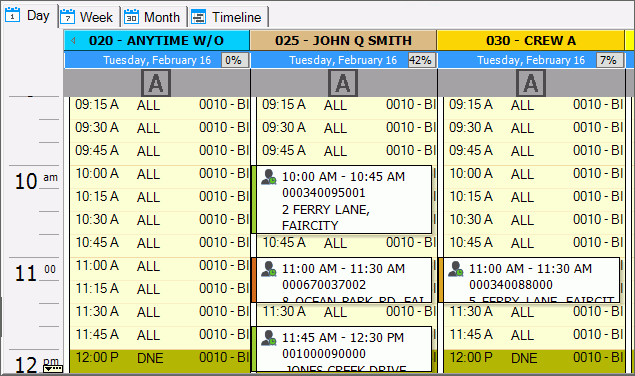Click the Week tab calendar icon

(x=67, y=17)
